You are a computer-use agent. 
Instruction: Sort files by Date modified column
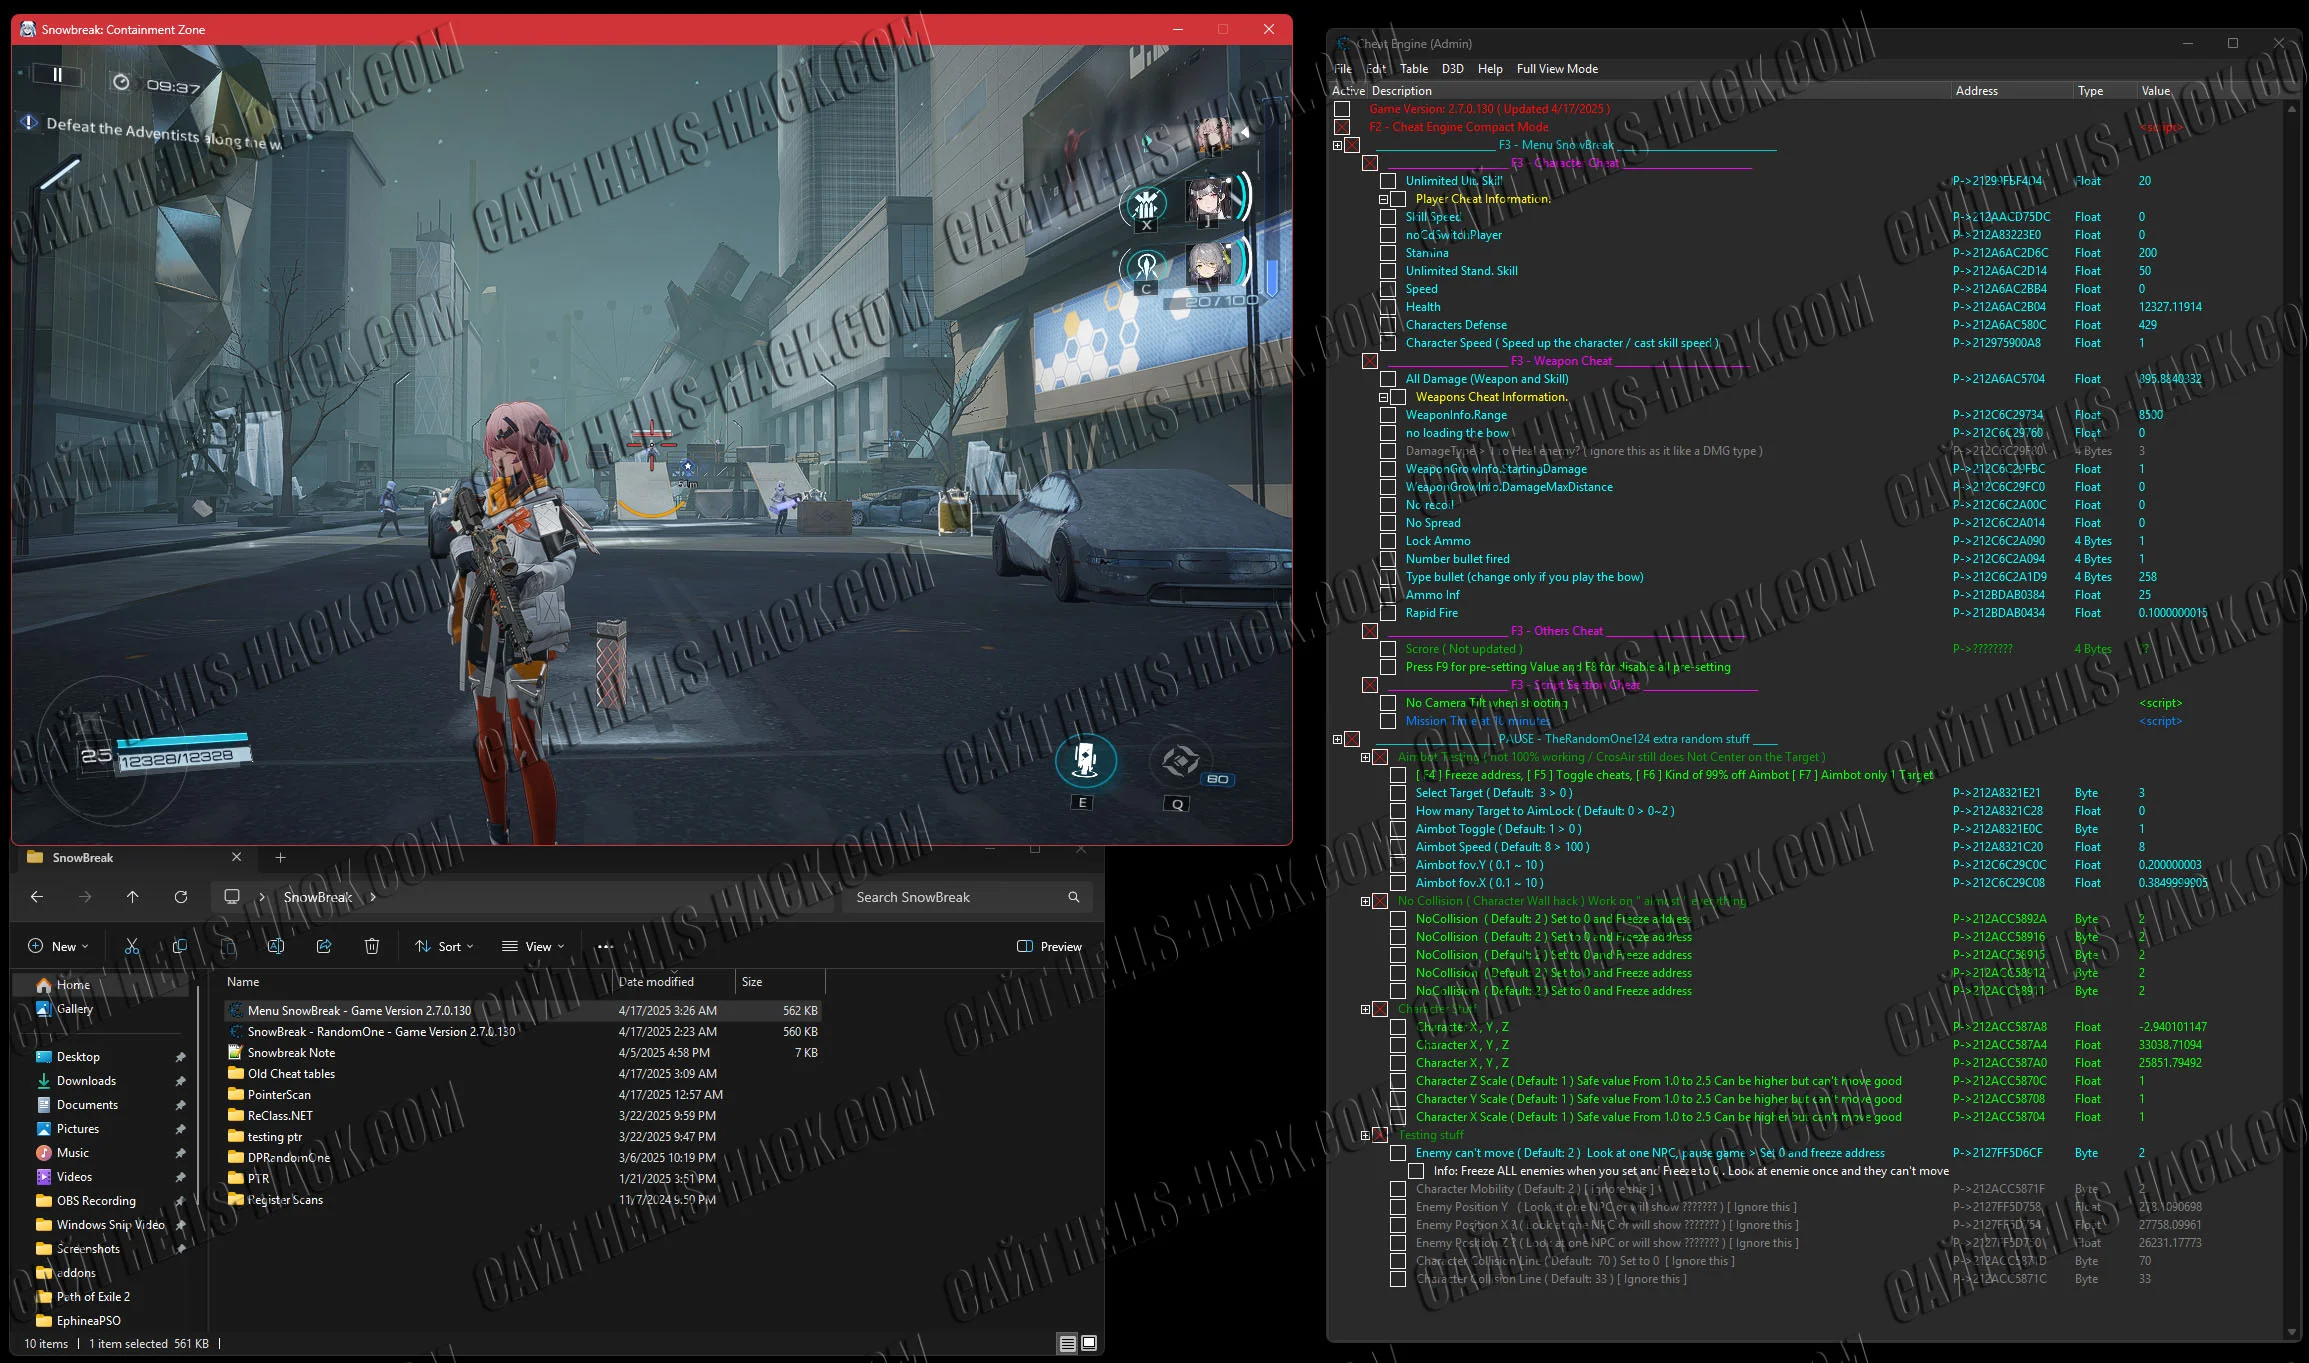tap(656, 982)
